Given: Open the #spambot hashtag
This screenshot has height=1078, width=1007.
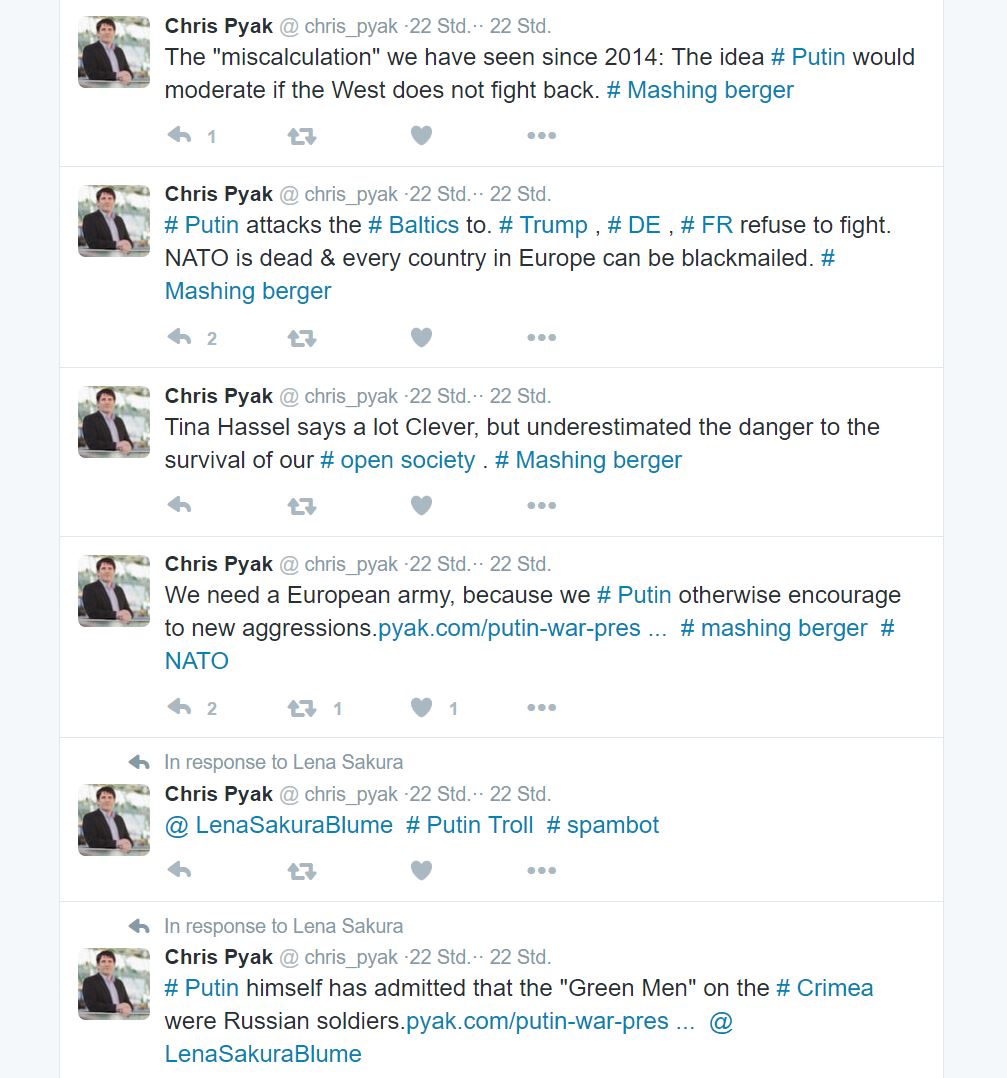Looking at the screenshot, I should 602,825.
